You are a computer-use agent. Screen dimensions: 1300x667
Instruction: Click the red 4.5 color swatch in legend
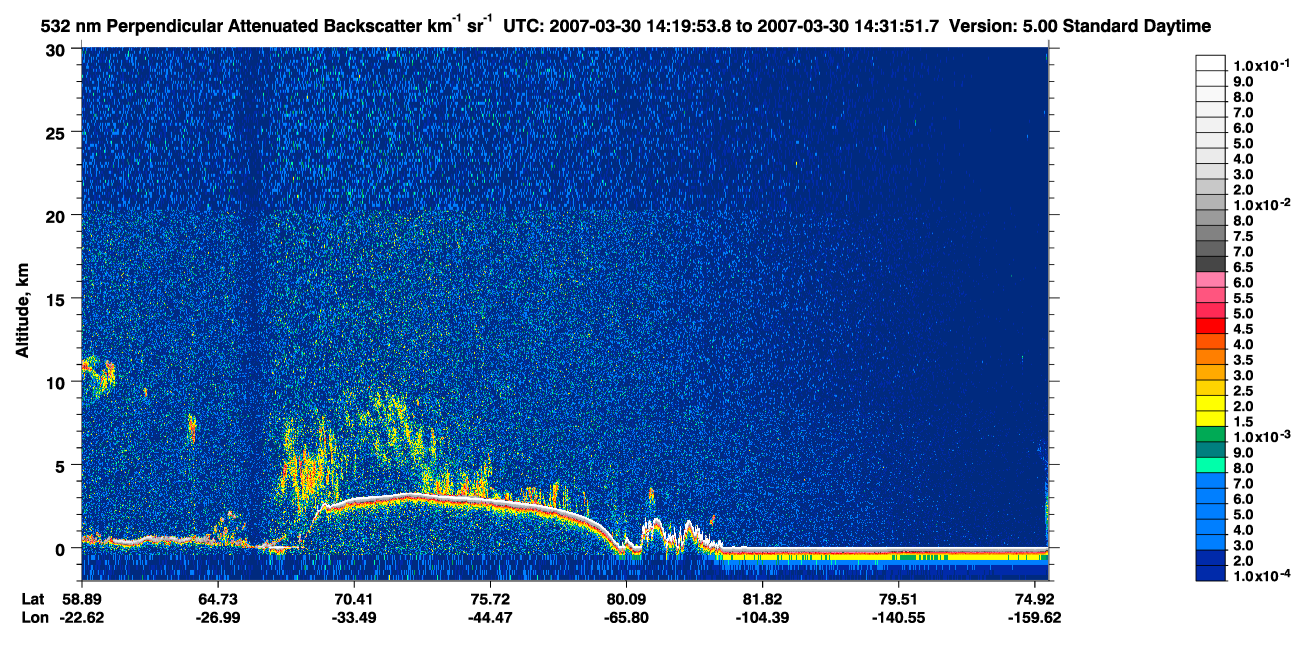click(1211, 327)
